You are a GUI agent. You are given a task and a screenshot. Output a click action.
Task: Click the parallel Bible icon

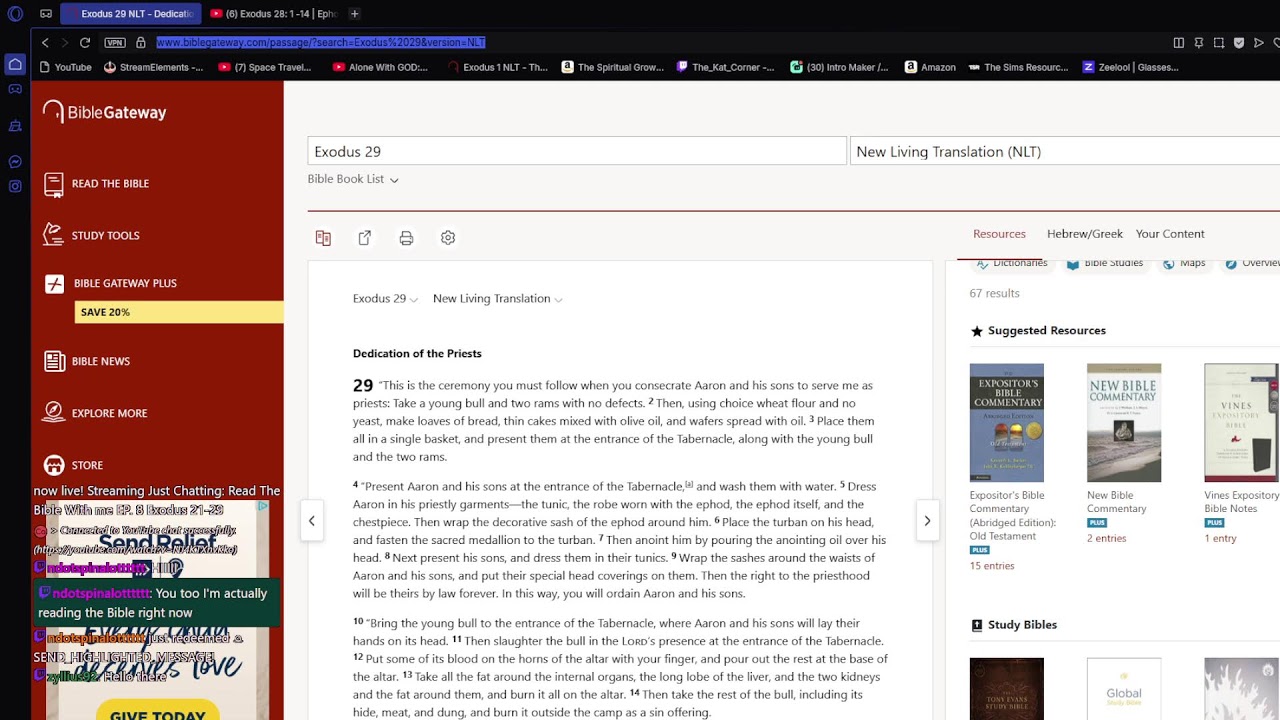323,238
